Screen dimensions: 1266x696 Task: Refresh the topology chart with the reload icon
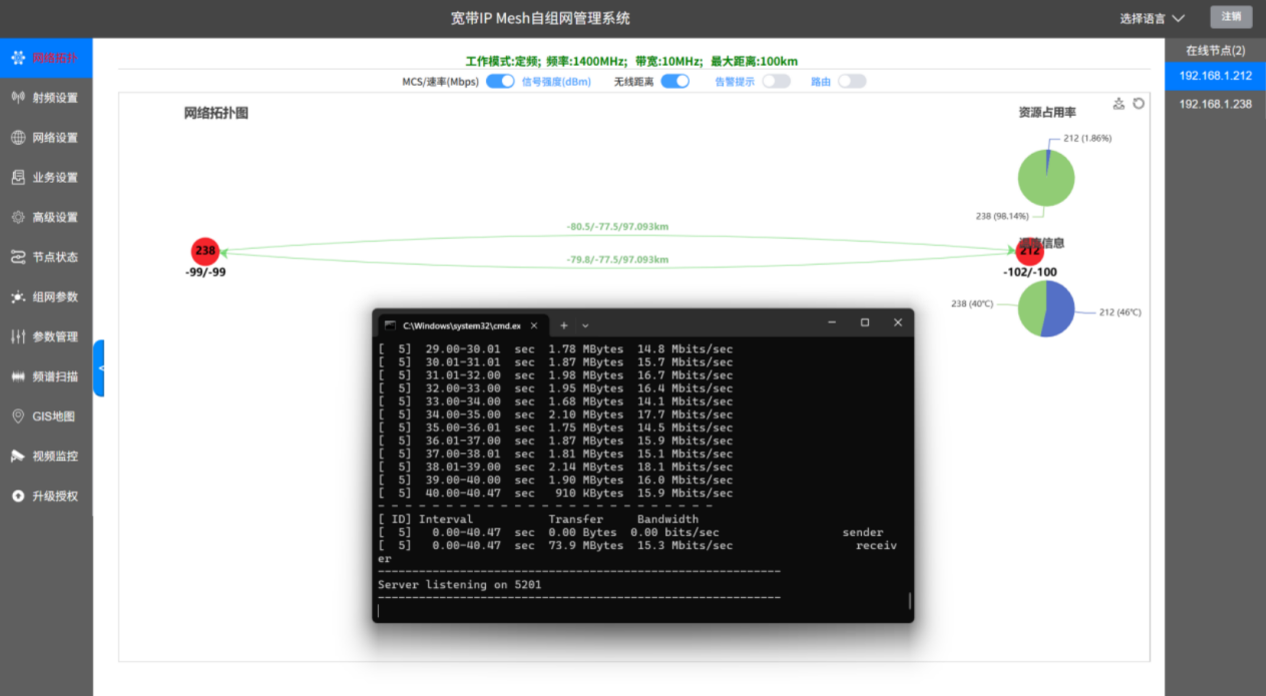click(x=1138, y=103)
